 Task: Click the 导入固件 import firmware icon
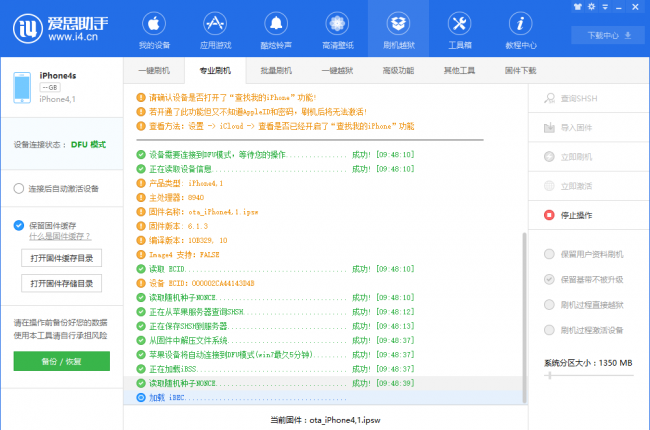click(549, 128)
